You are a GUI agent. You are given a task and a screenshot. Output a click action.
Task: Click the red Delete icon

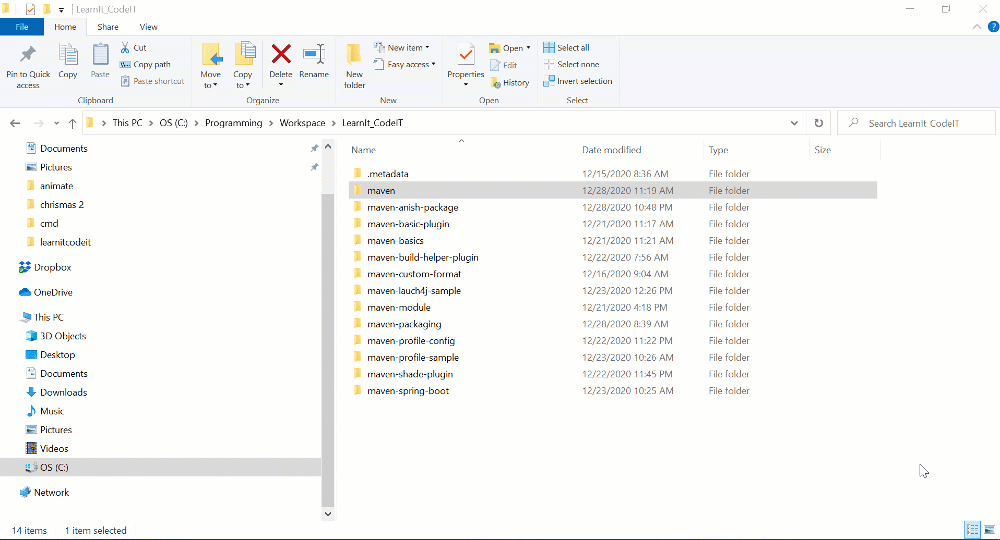[x=281, y=56]
